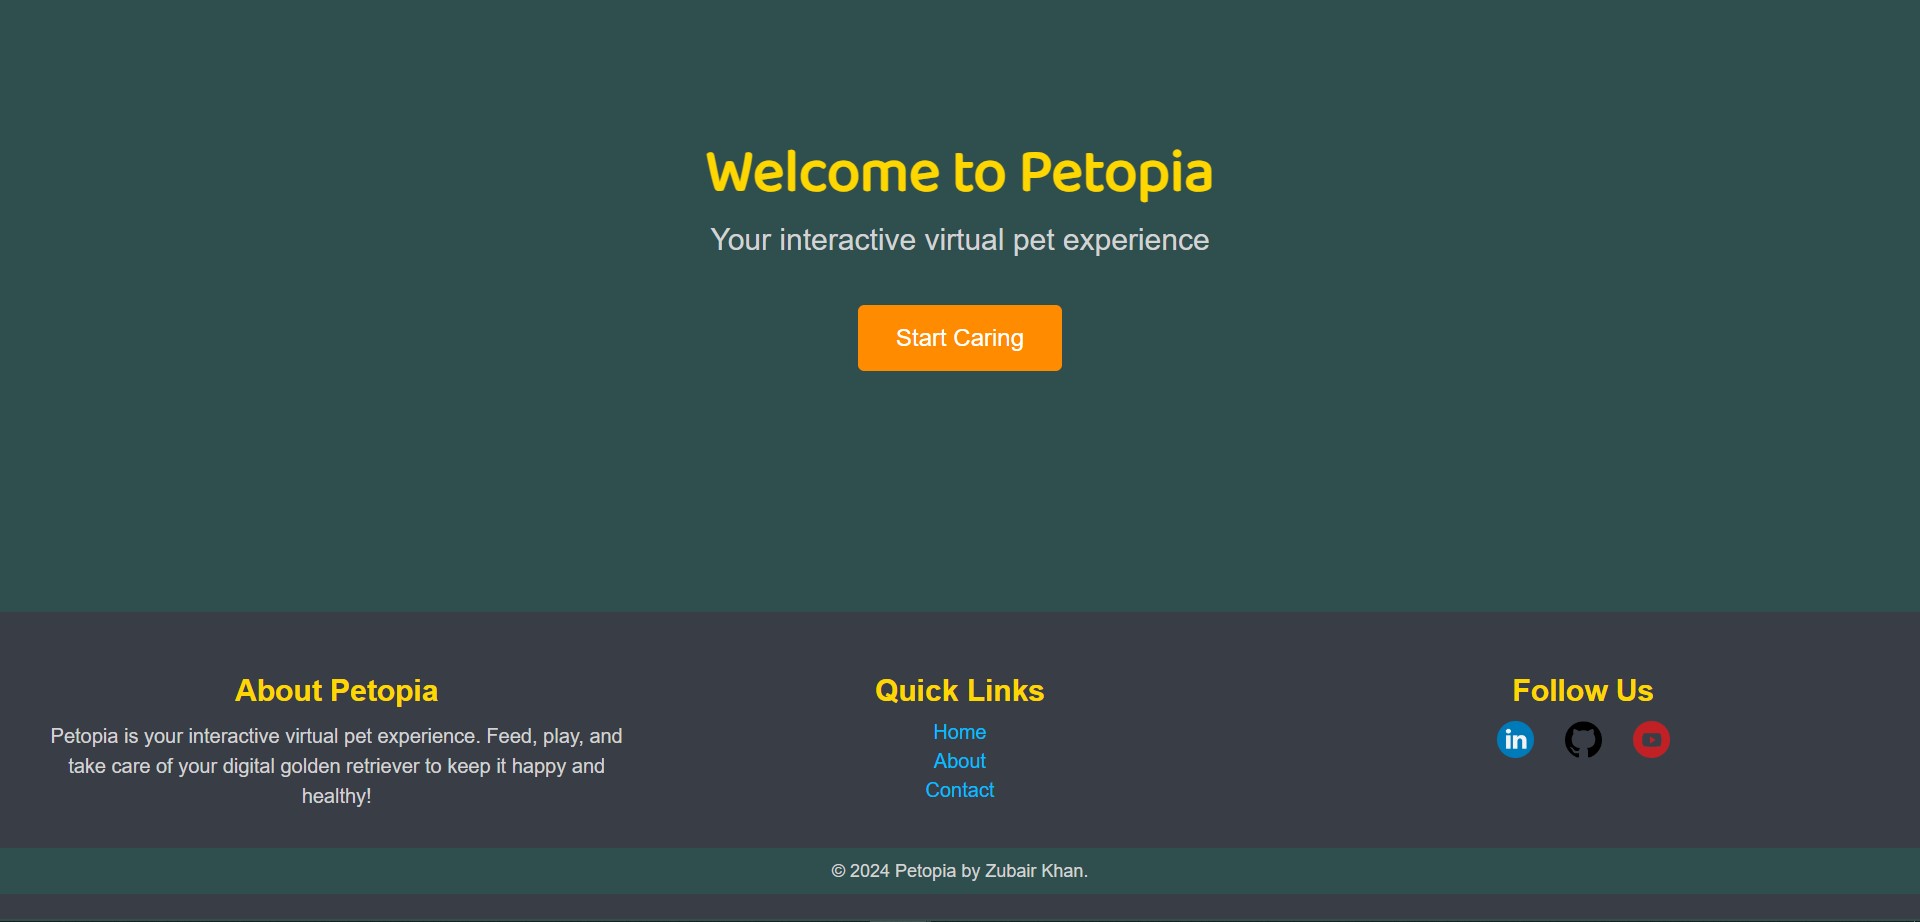The height and width of the screenshot is (922, 1920).
Task: Click the copyright notice by Zubair Khan
Action: [959, 870]
